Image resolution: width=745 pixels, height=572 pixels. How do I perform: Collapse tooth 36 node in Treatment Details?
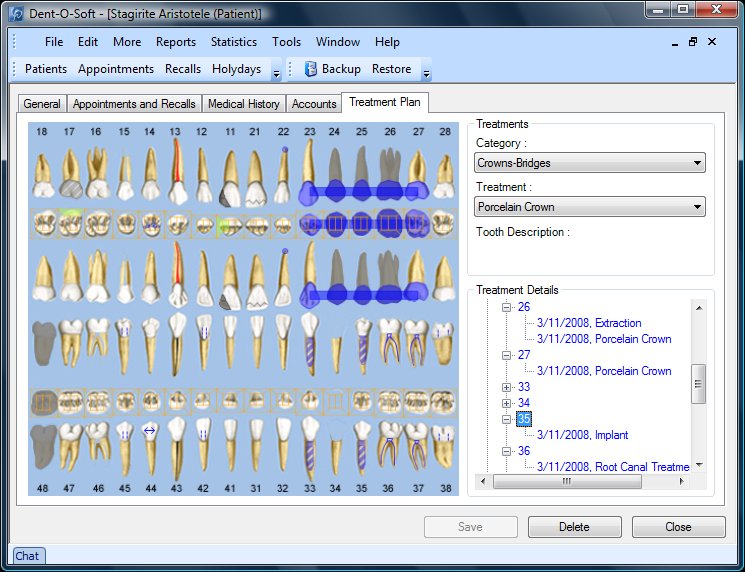click(x=506, y=451)
